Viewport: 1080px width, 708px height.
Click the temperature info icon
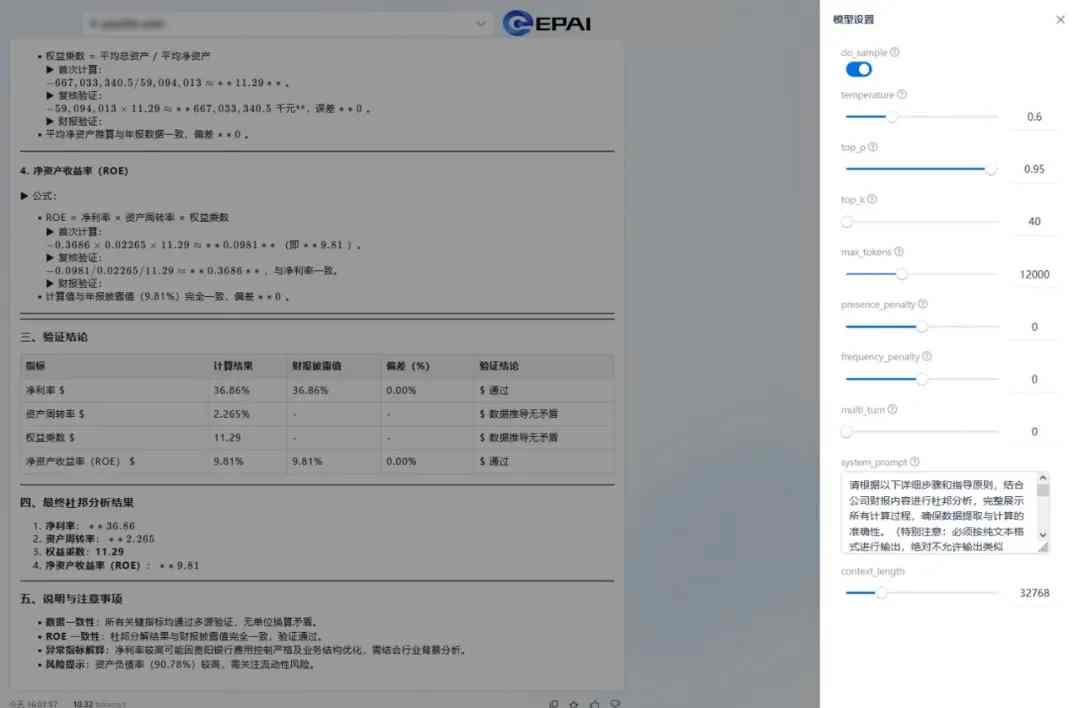coord(900,94)
